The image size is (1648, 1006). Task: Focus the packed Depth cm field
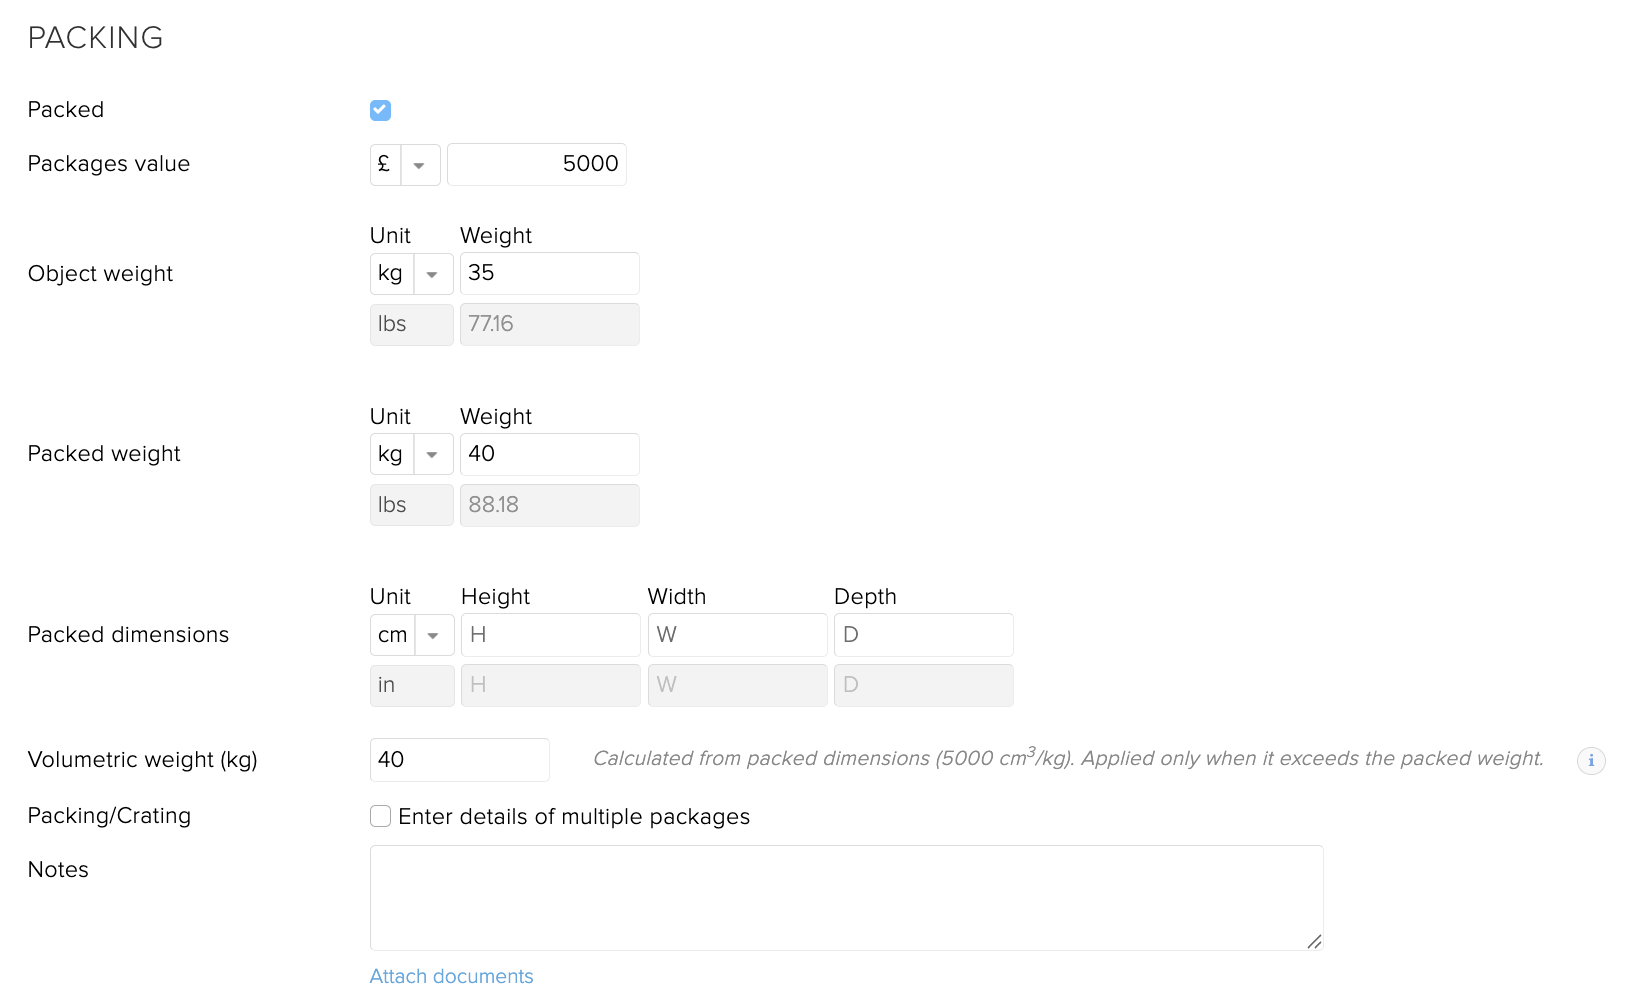click(x=923, y=636)
